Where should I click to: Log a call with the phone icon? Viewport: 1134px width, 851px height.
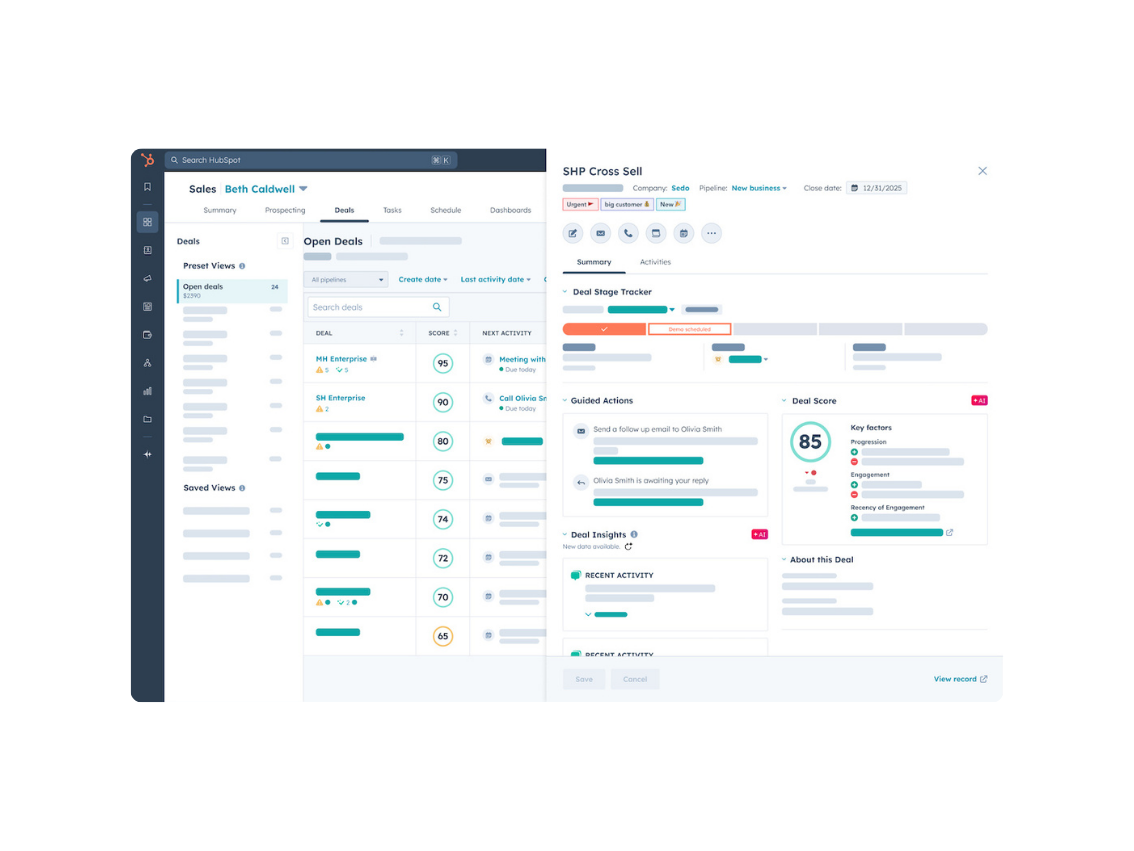628,233
